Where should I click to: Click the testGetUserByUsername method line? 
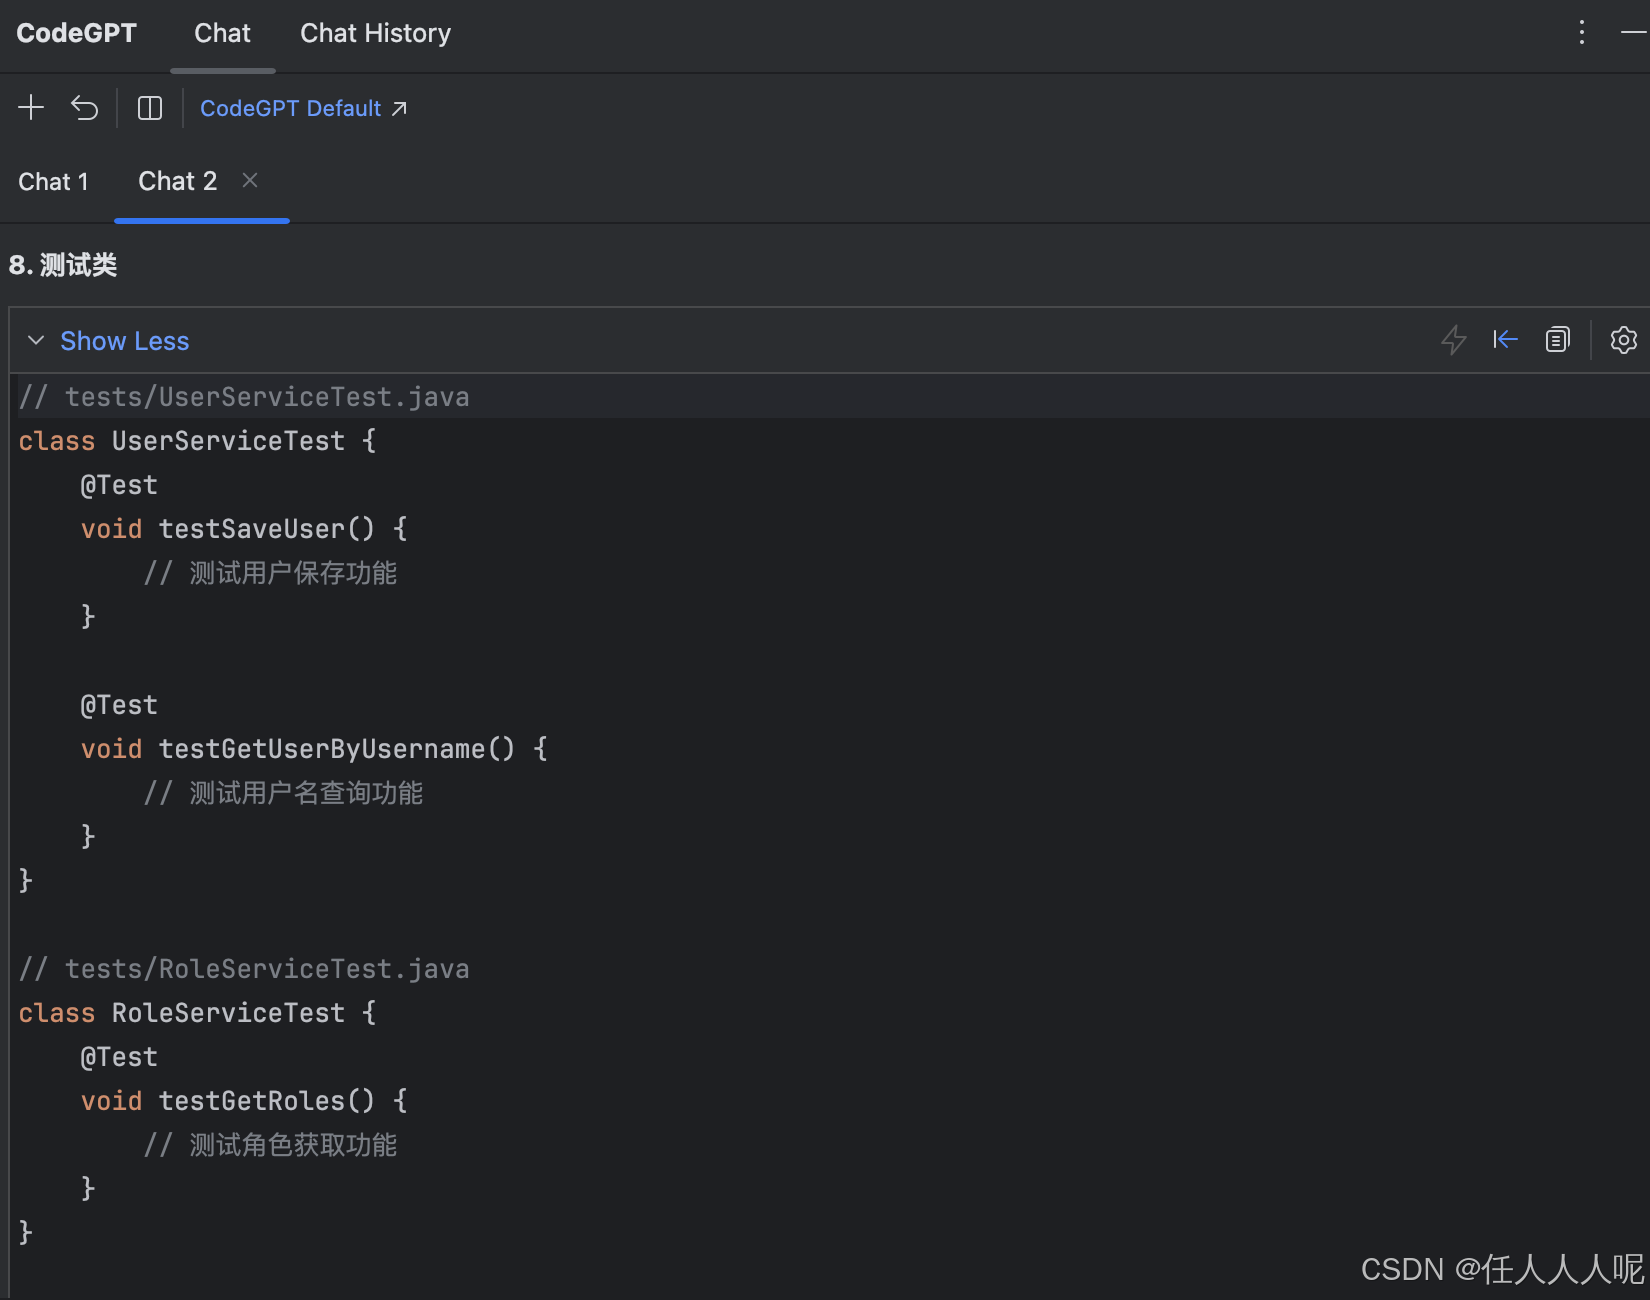pos(314,749)
